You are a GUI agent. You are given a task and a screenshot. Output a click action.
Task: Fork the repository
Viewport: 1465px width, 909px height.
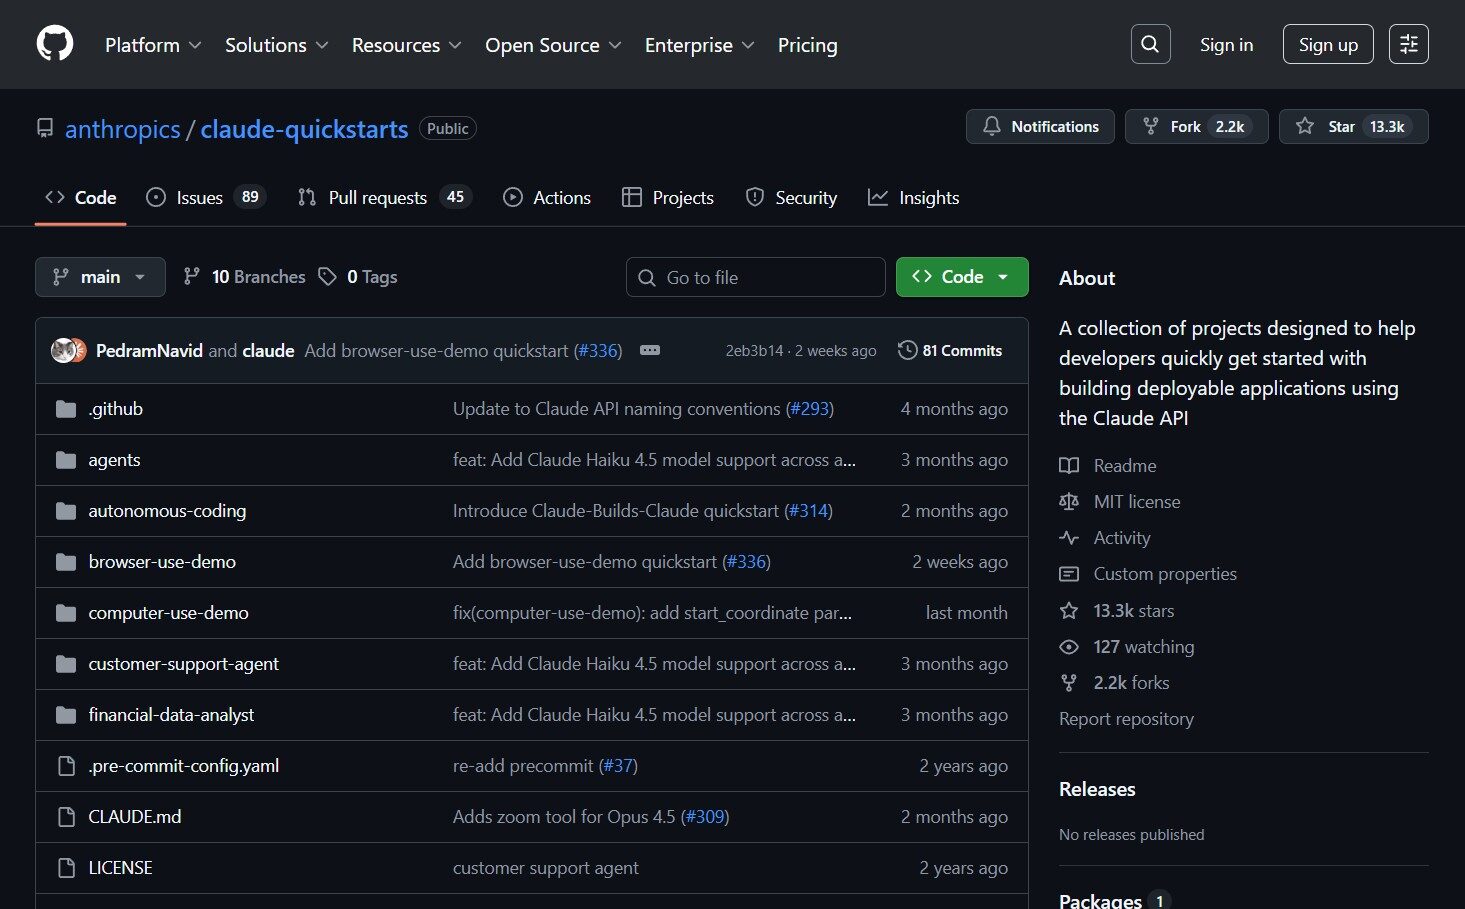1196,127
